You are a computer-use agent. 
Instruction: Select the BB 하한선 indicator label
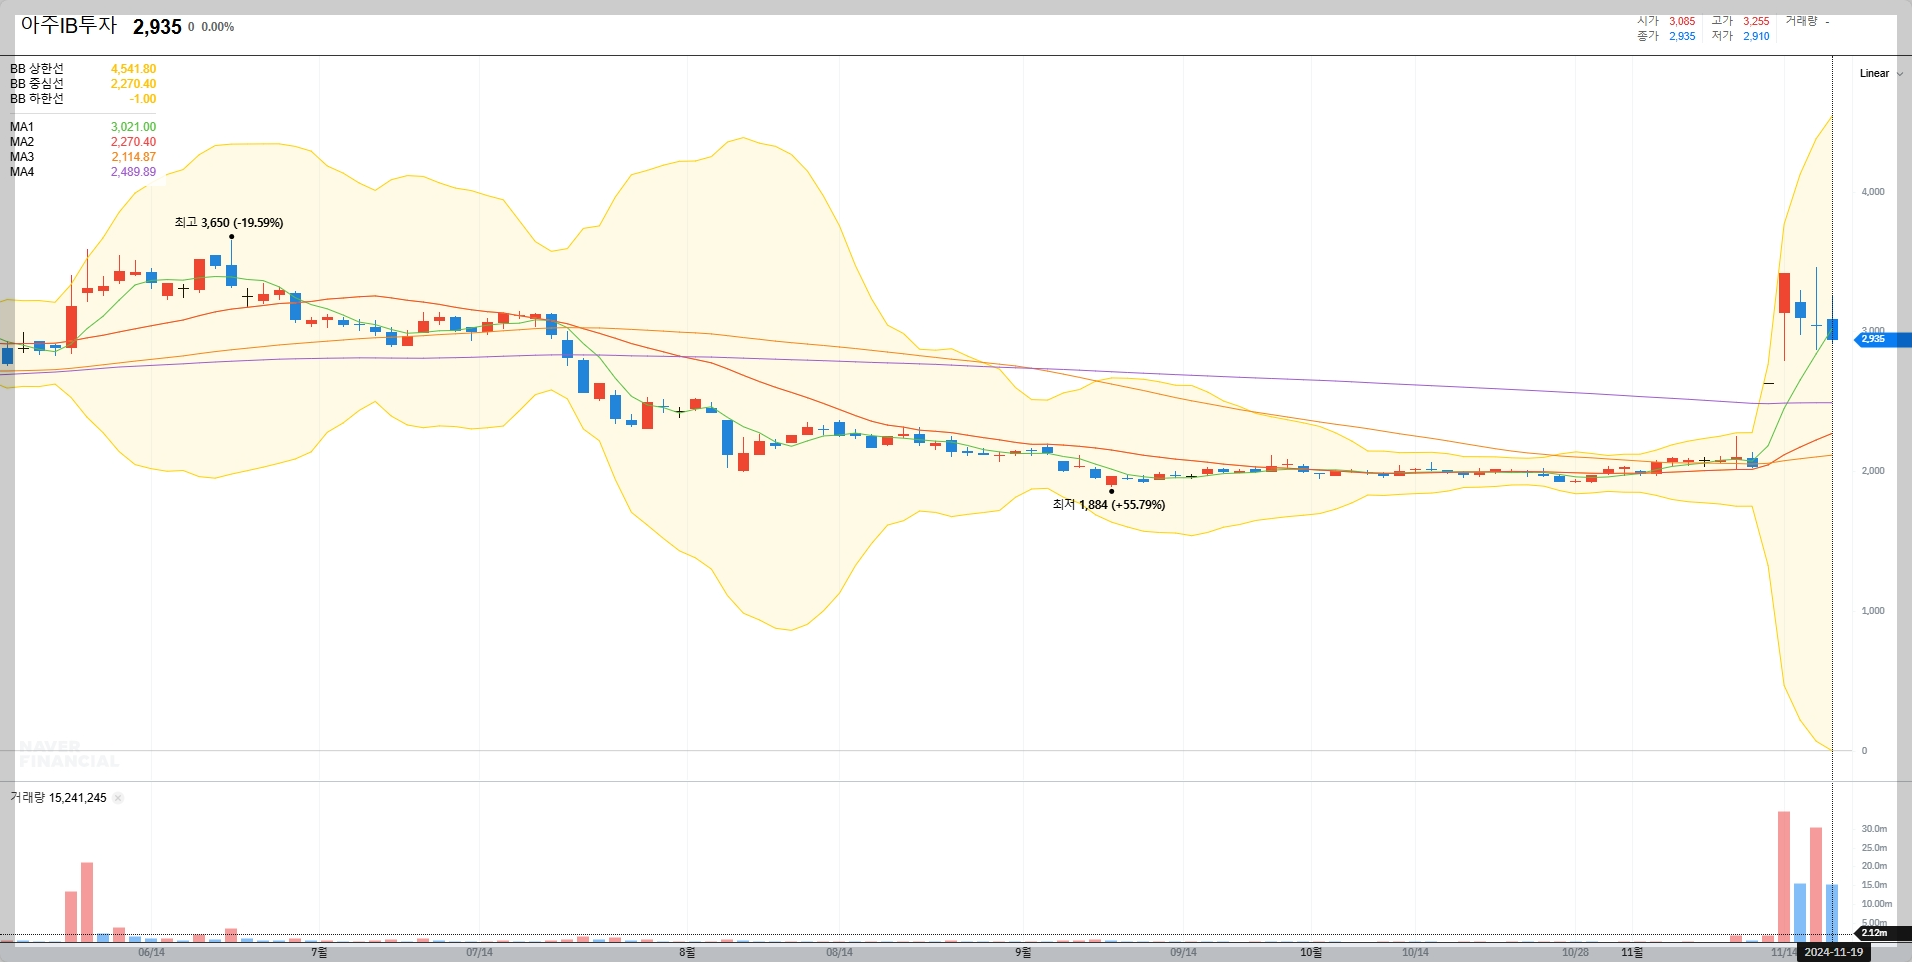click(37, 99)
